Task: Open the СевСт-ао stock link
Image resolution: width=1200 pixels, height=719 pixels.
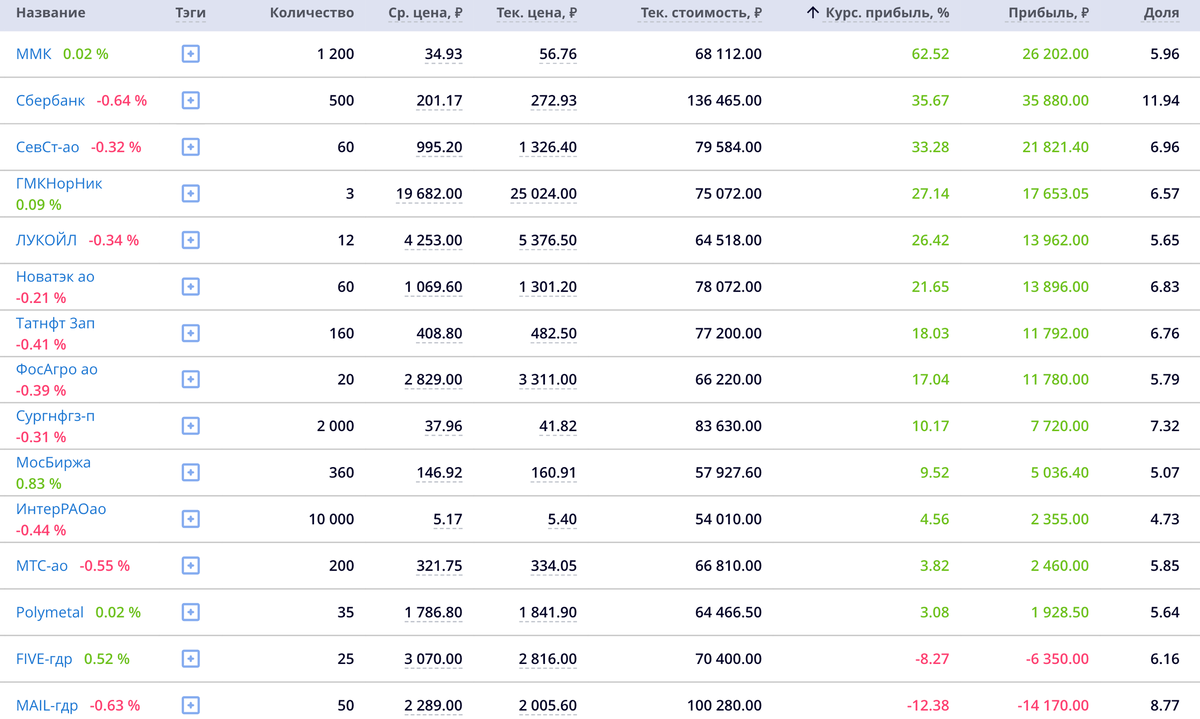Action: [47, 147]
